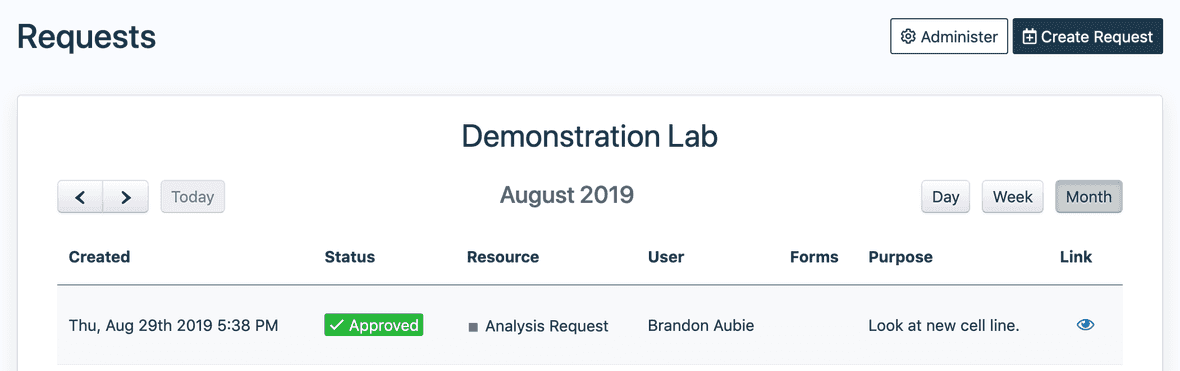The image size is (1180, 371).
Task: Open Analysis Request resource link
Action: click(546, 327)
